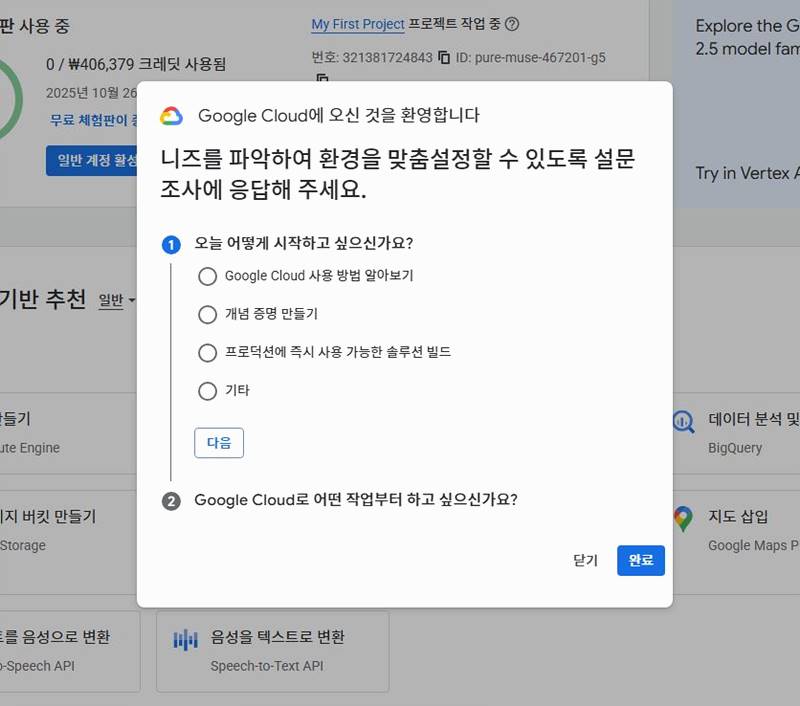Screen dimensions: 800x706
Task: Copy the project number 321381724843
Action: coord(444,58)
